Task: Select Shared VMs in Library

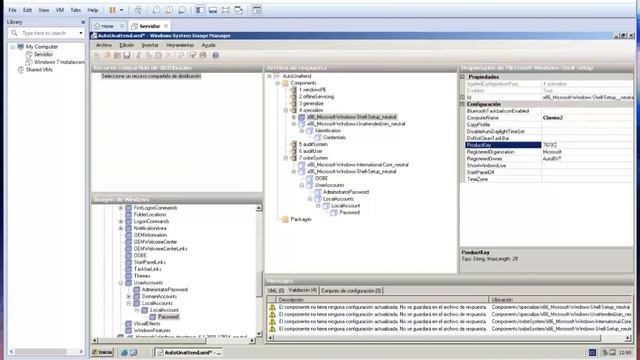Action: tap(39, 70)
